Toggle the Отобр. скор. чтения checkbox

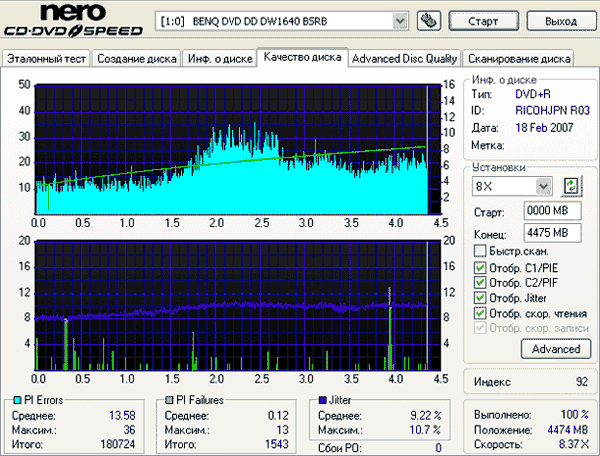[480, 313]
